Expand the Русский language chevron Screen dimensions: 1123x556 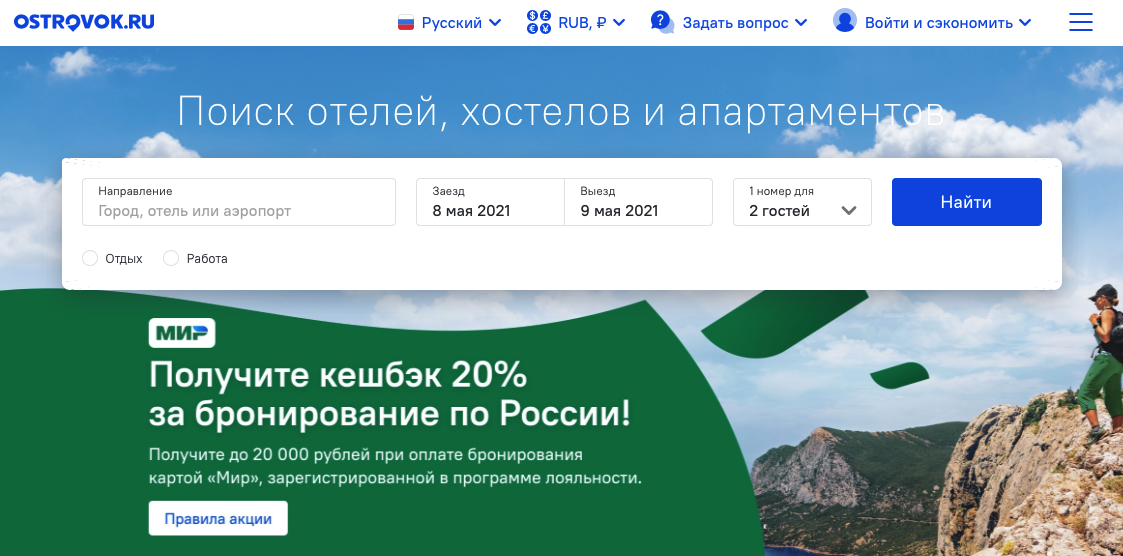coord(495,23)
